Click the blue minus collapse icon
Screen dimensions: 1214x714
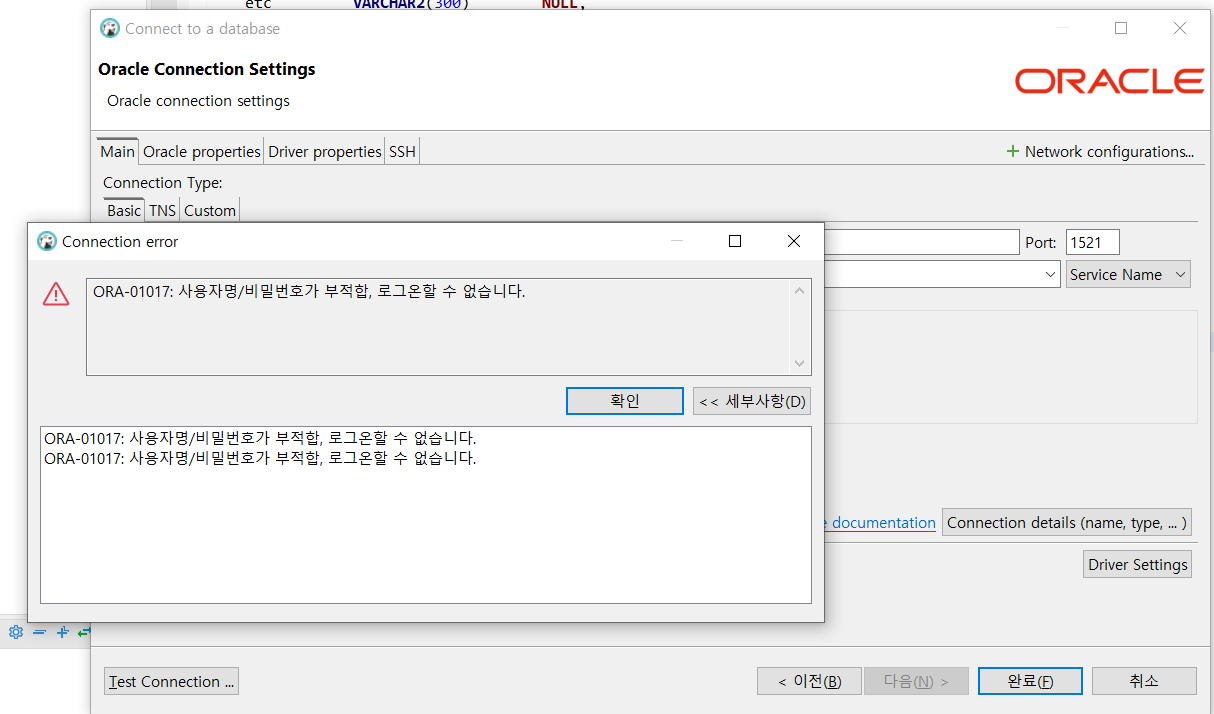click(x=39, y=632)
